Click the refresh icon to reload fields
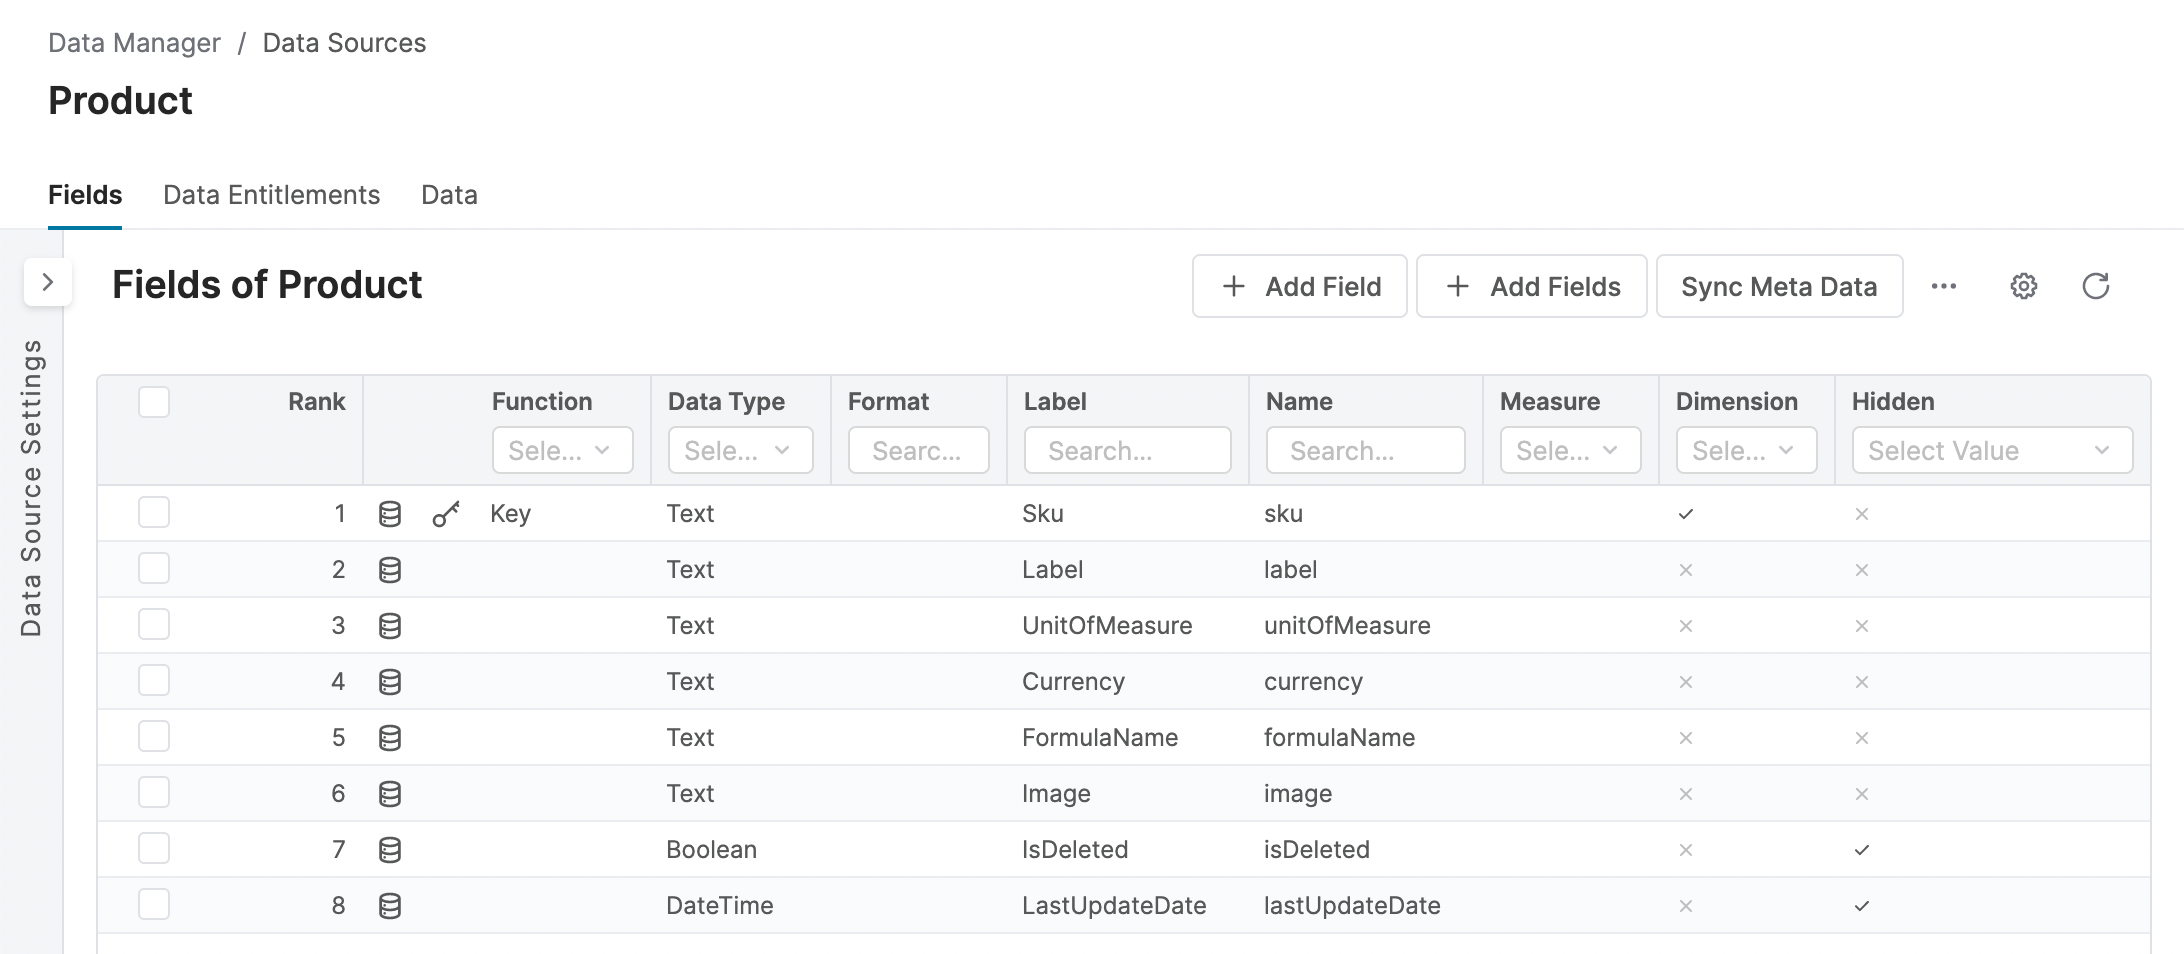Image resolution: width=2184 pixels, height=954 pixels. click(2097, 286)
